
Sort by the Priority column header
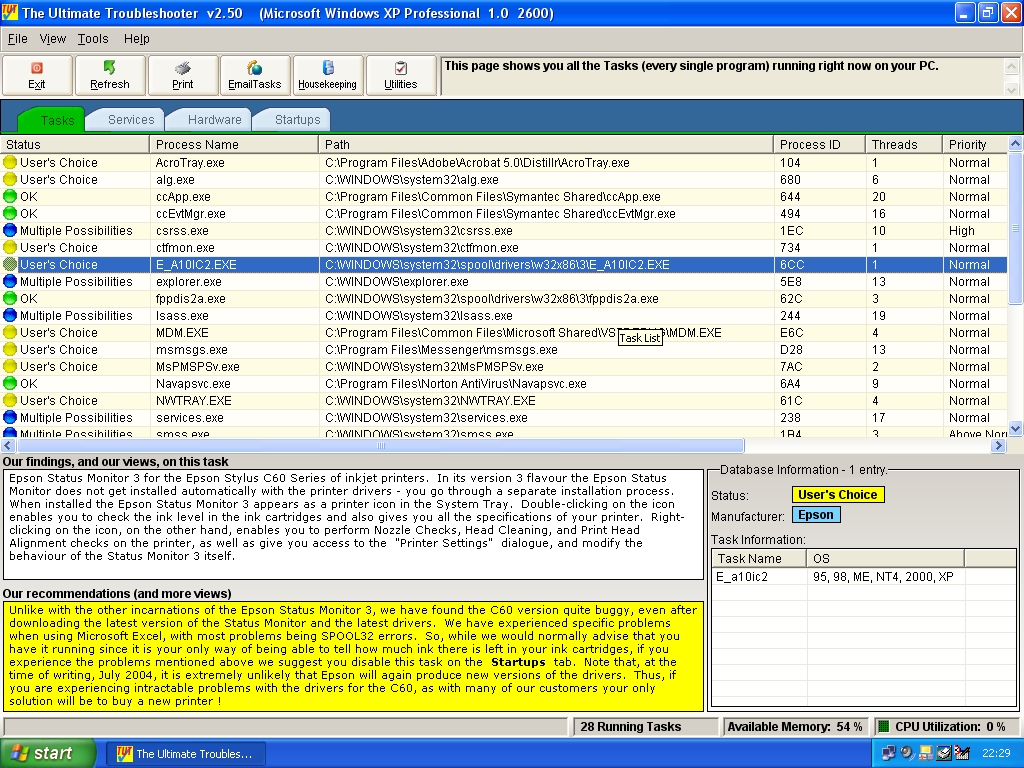pyautogui.click(x=975, y=144)
